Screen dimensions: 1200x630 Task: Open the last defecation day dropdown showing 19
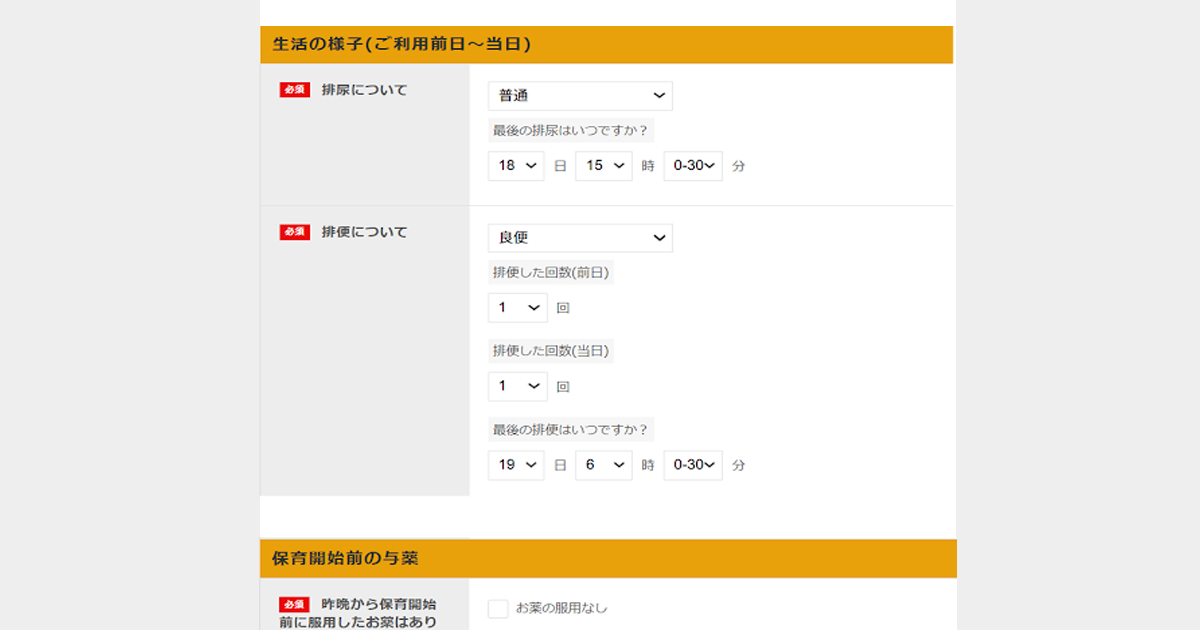pyautogui.click(x=516, y=465)
